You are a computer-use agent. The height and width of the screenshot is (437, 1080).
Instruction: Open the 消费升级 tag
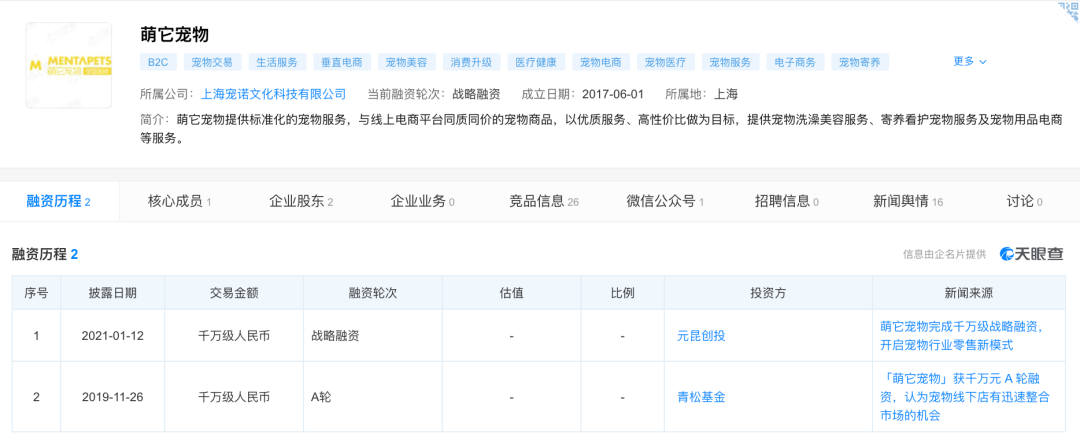tap(471, 62)
